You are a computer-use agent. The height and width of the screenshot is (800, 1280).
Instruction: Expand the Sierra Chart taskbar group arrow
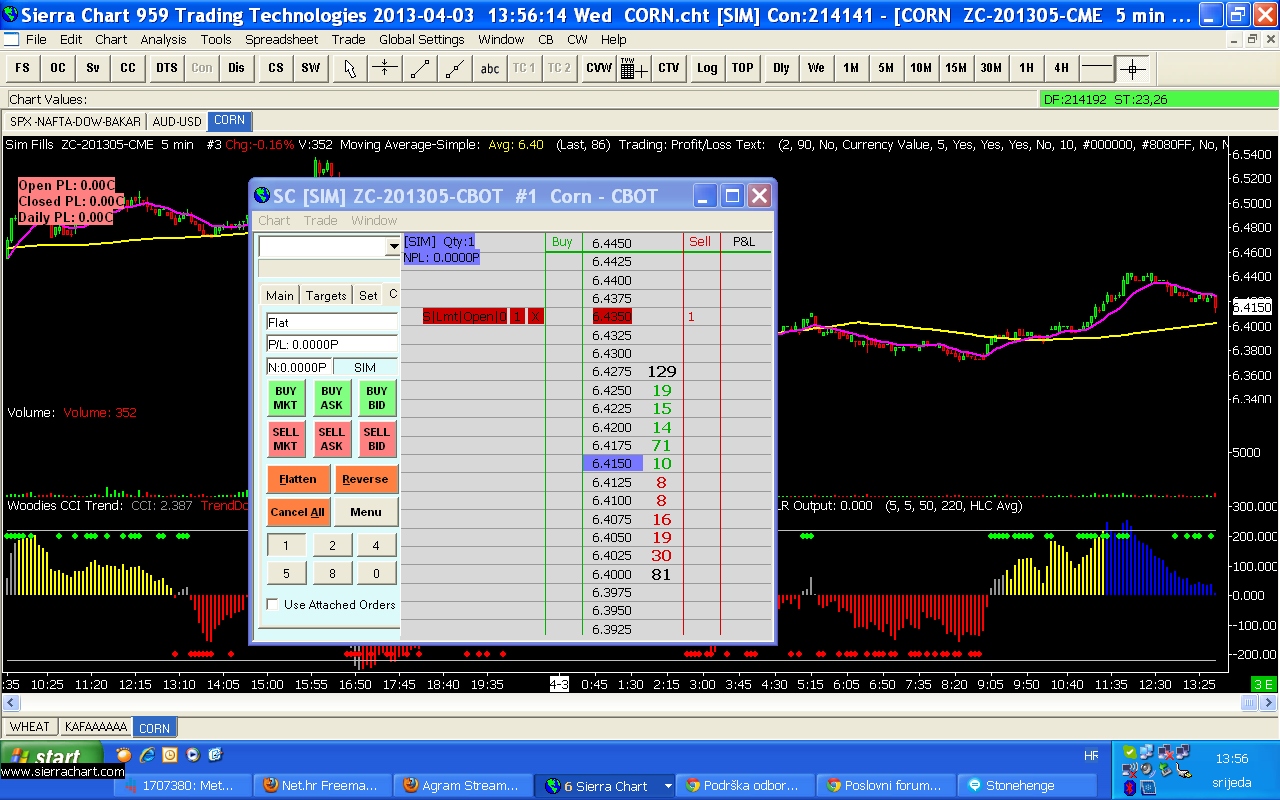point(668,786)
